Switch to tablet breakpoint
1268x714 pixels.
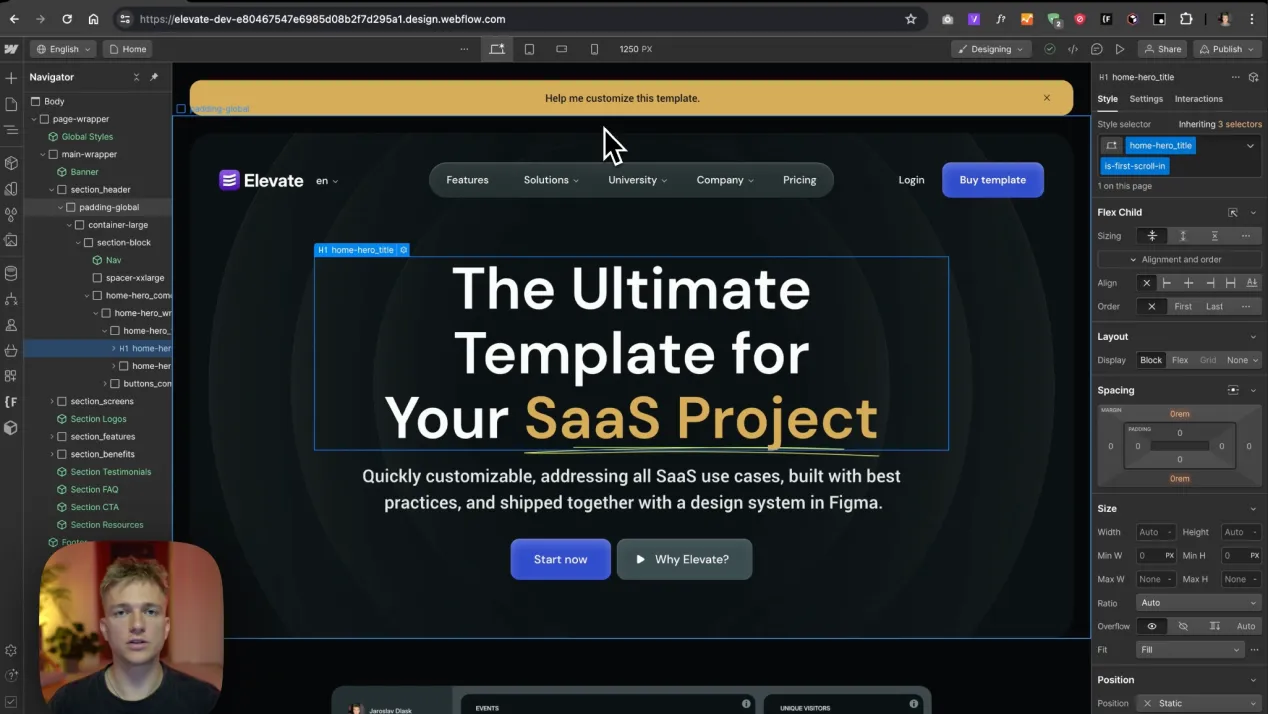[529, 49]
